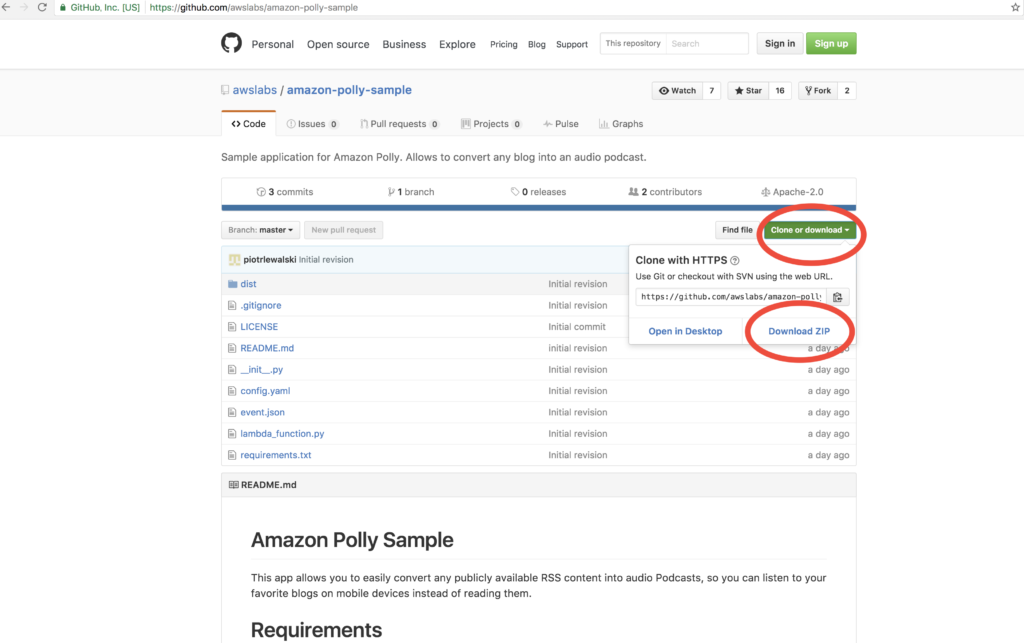
Task: Show the site security padlock info
Action: (x=63, y=7)
